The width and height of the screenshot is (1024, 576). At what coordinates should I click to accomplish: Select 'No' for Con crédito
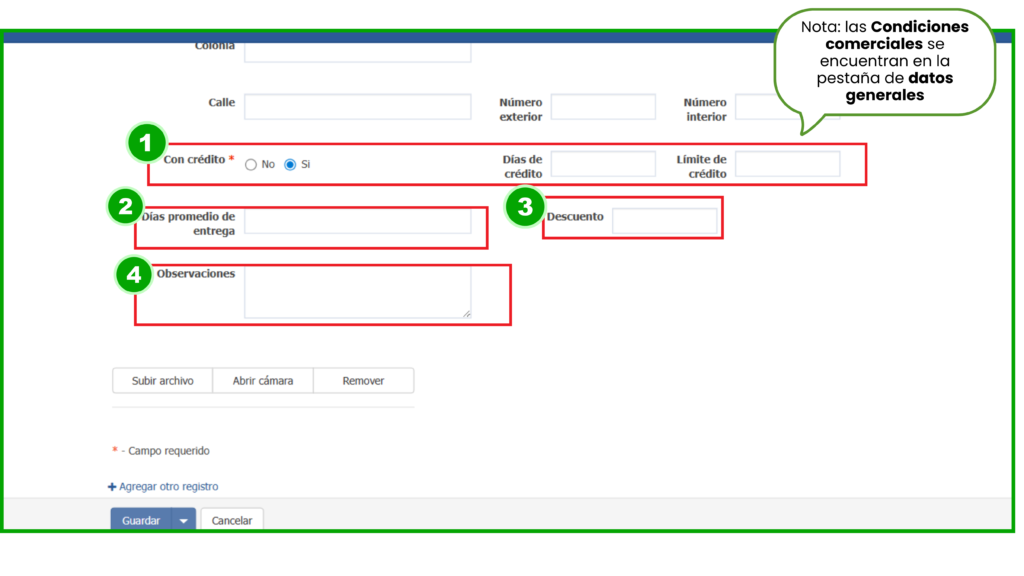pyautogui.click(x=251, y=165)
